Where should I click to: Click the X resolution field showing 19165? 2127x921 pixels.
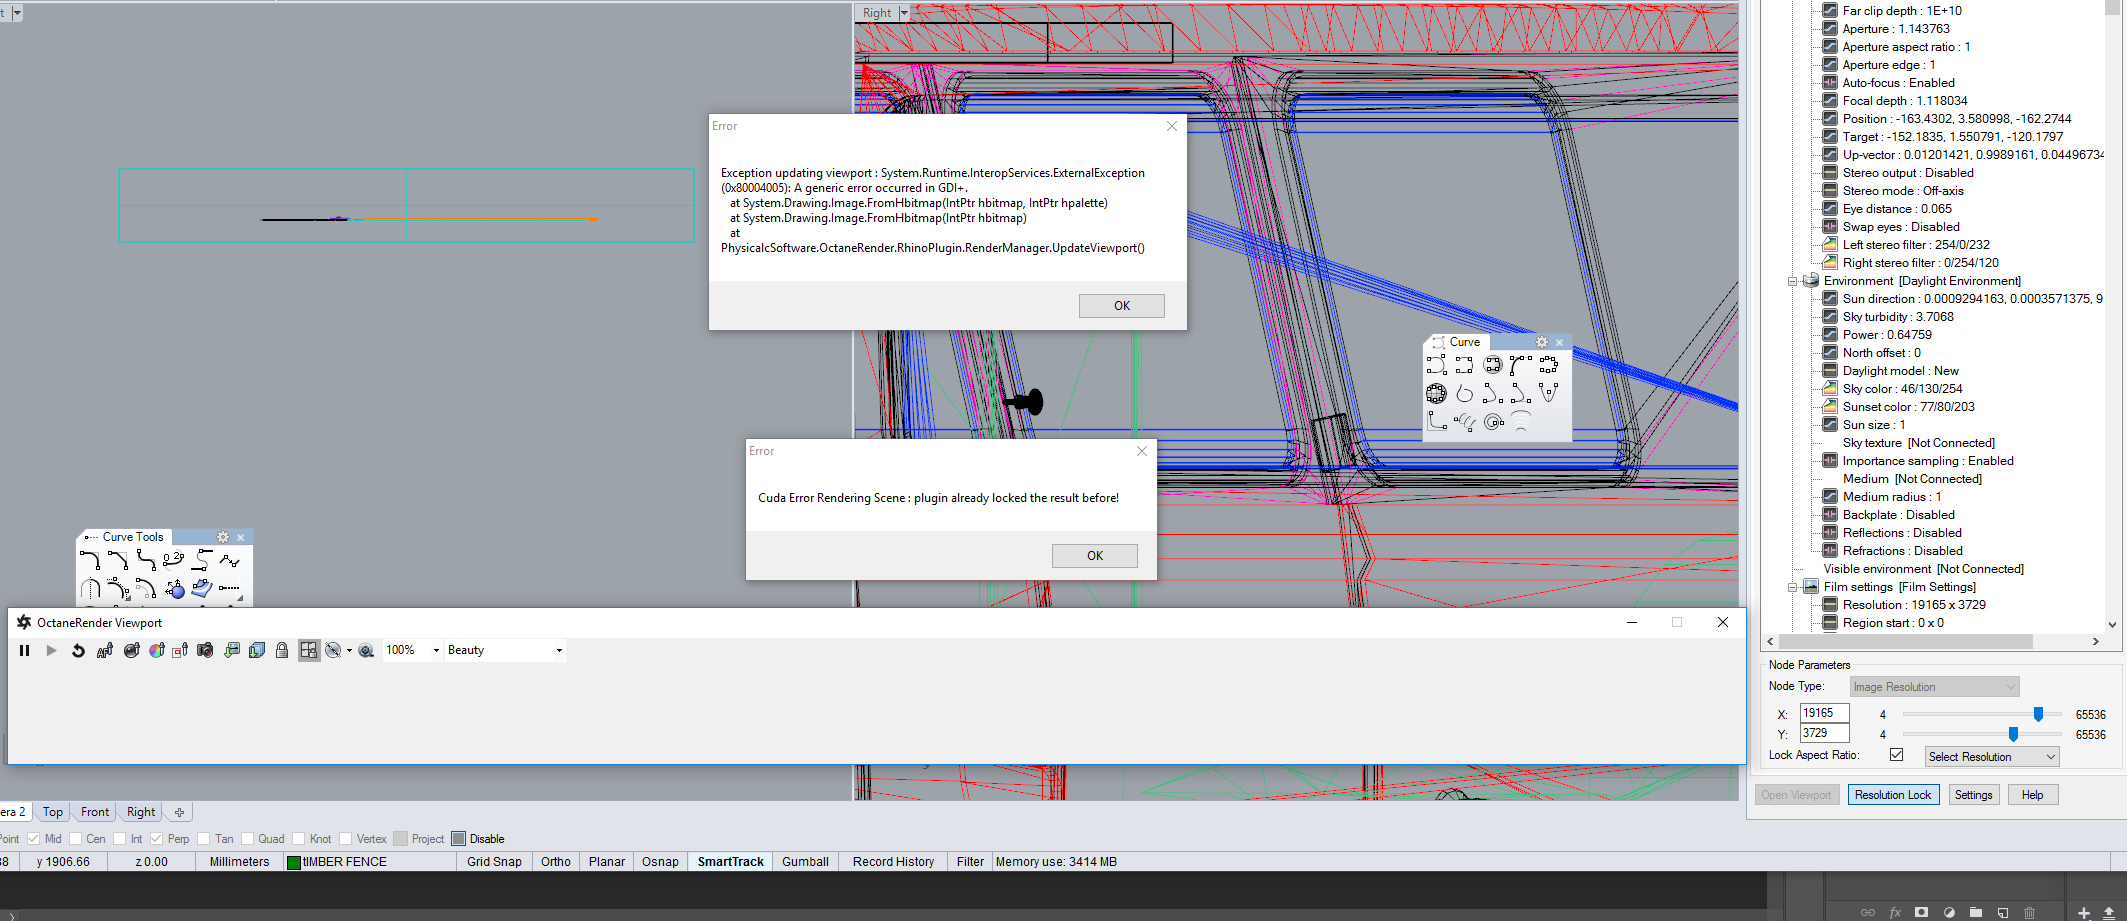click(x=1824, y=713)
